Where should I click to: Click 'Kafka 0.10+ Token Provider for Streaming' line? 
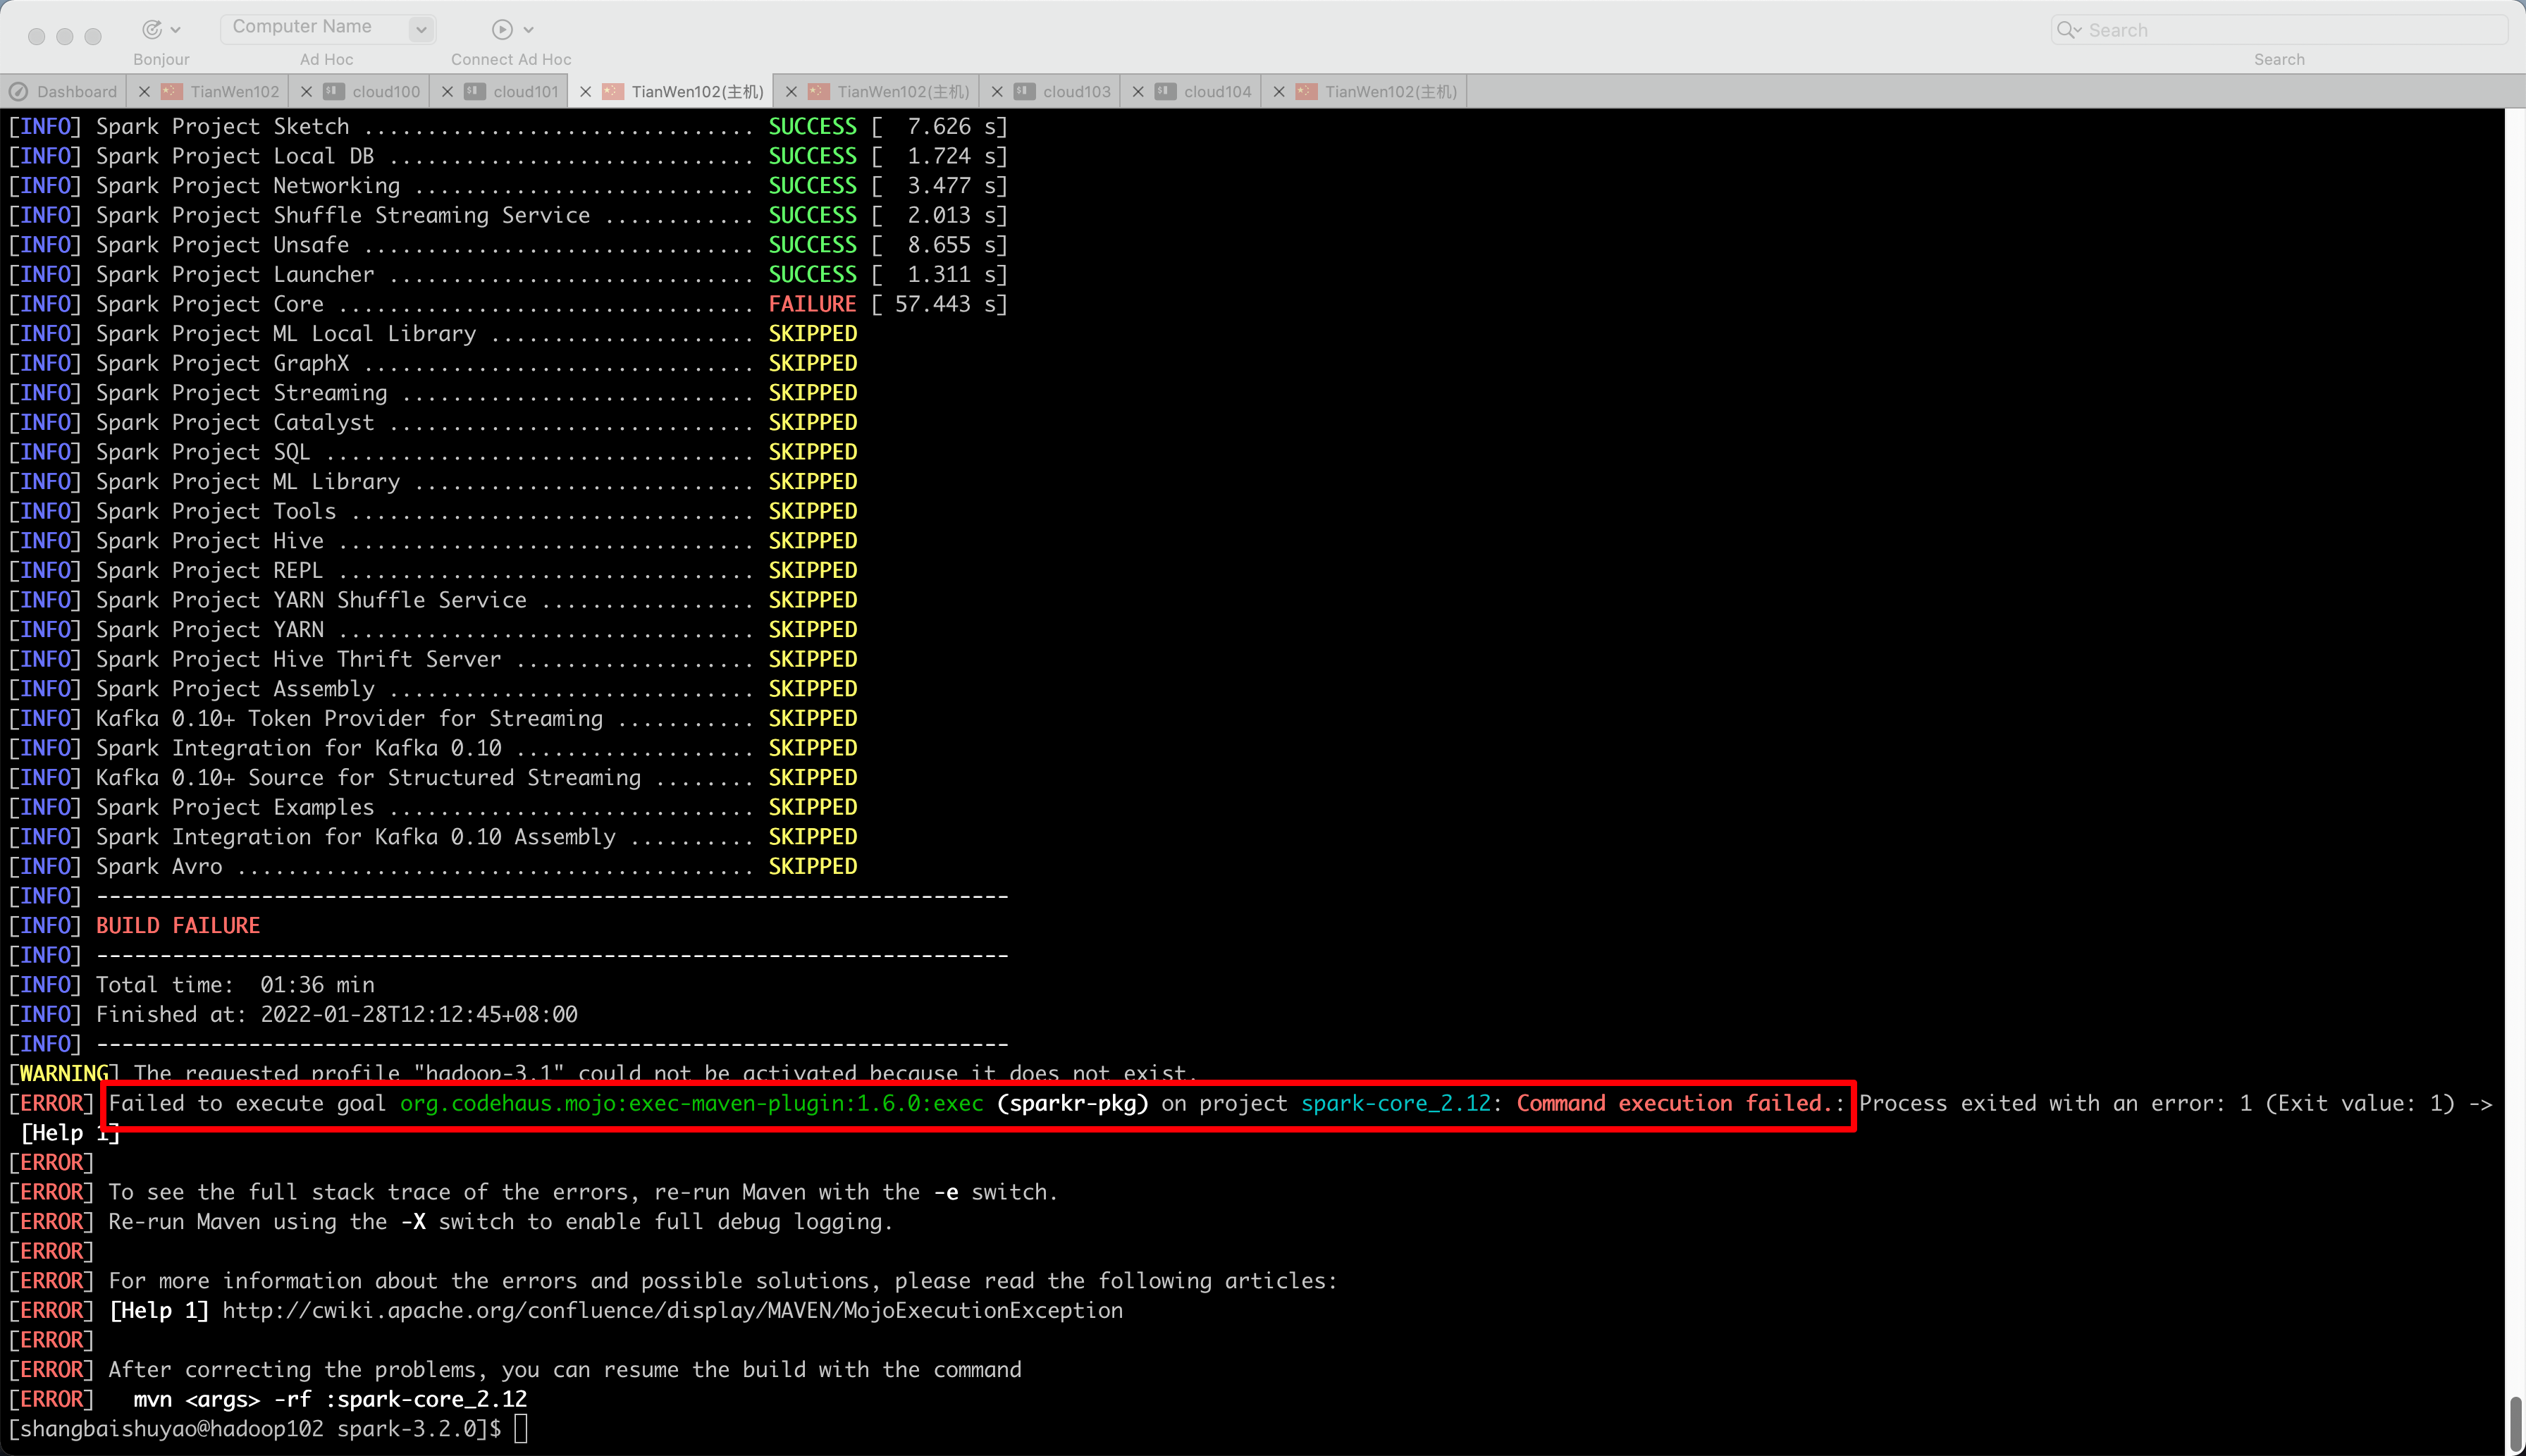433,718
